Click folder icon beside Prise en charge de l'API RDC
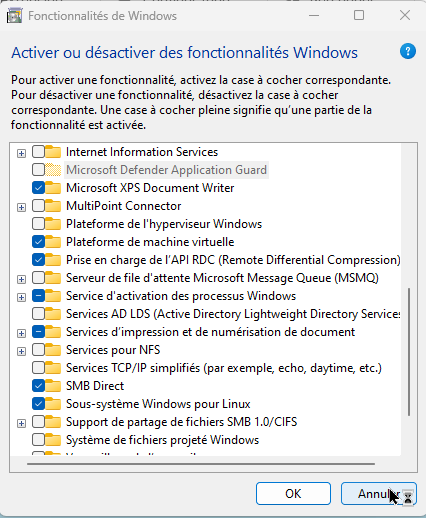This screenshot has width=426, height=518. coord(53,260)
